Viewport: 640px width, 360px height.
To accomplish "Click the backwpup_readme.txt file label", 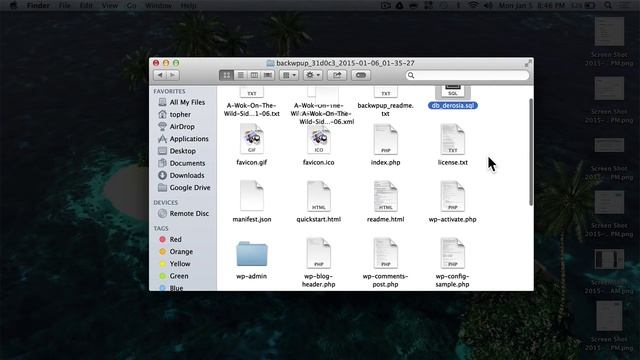I will (385, 109).
